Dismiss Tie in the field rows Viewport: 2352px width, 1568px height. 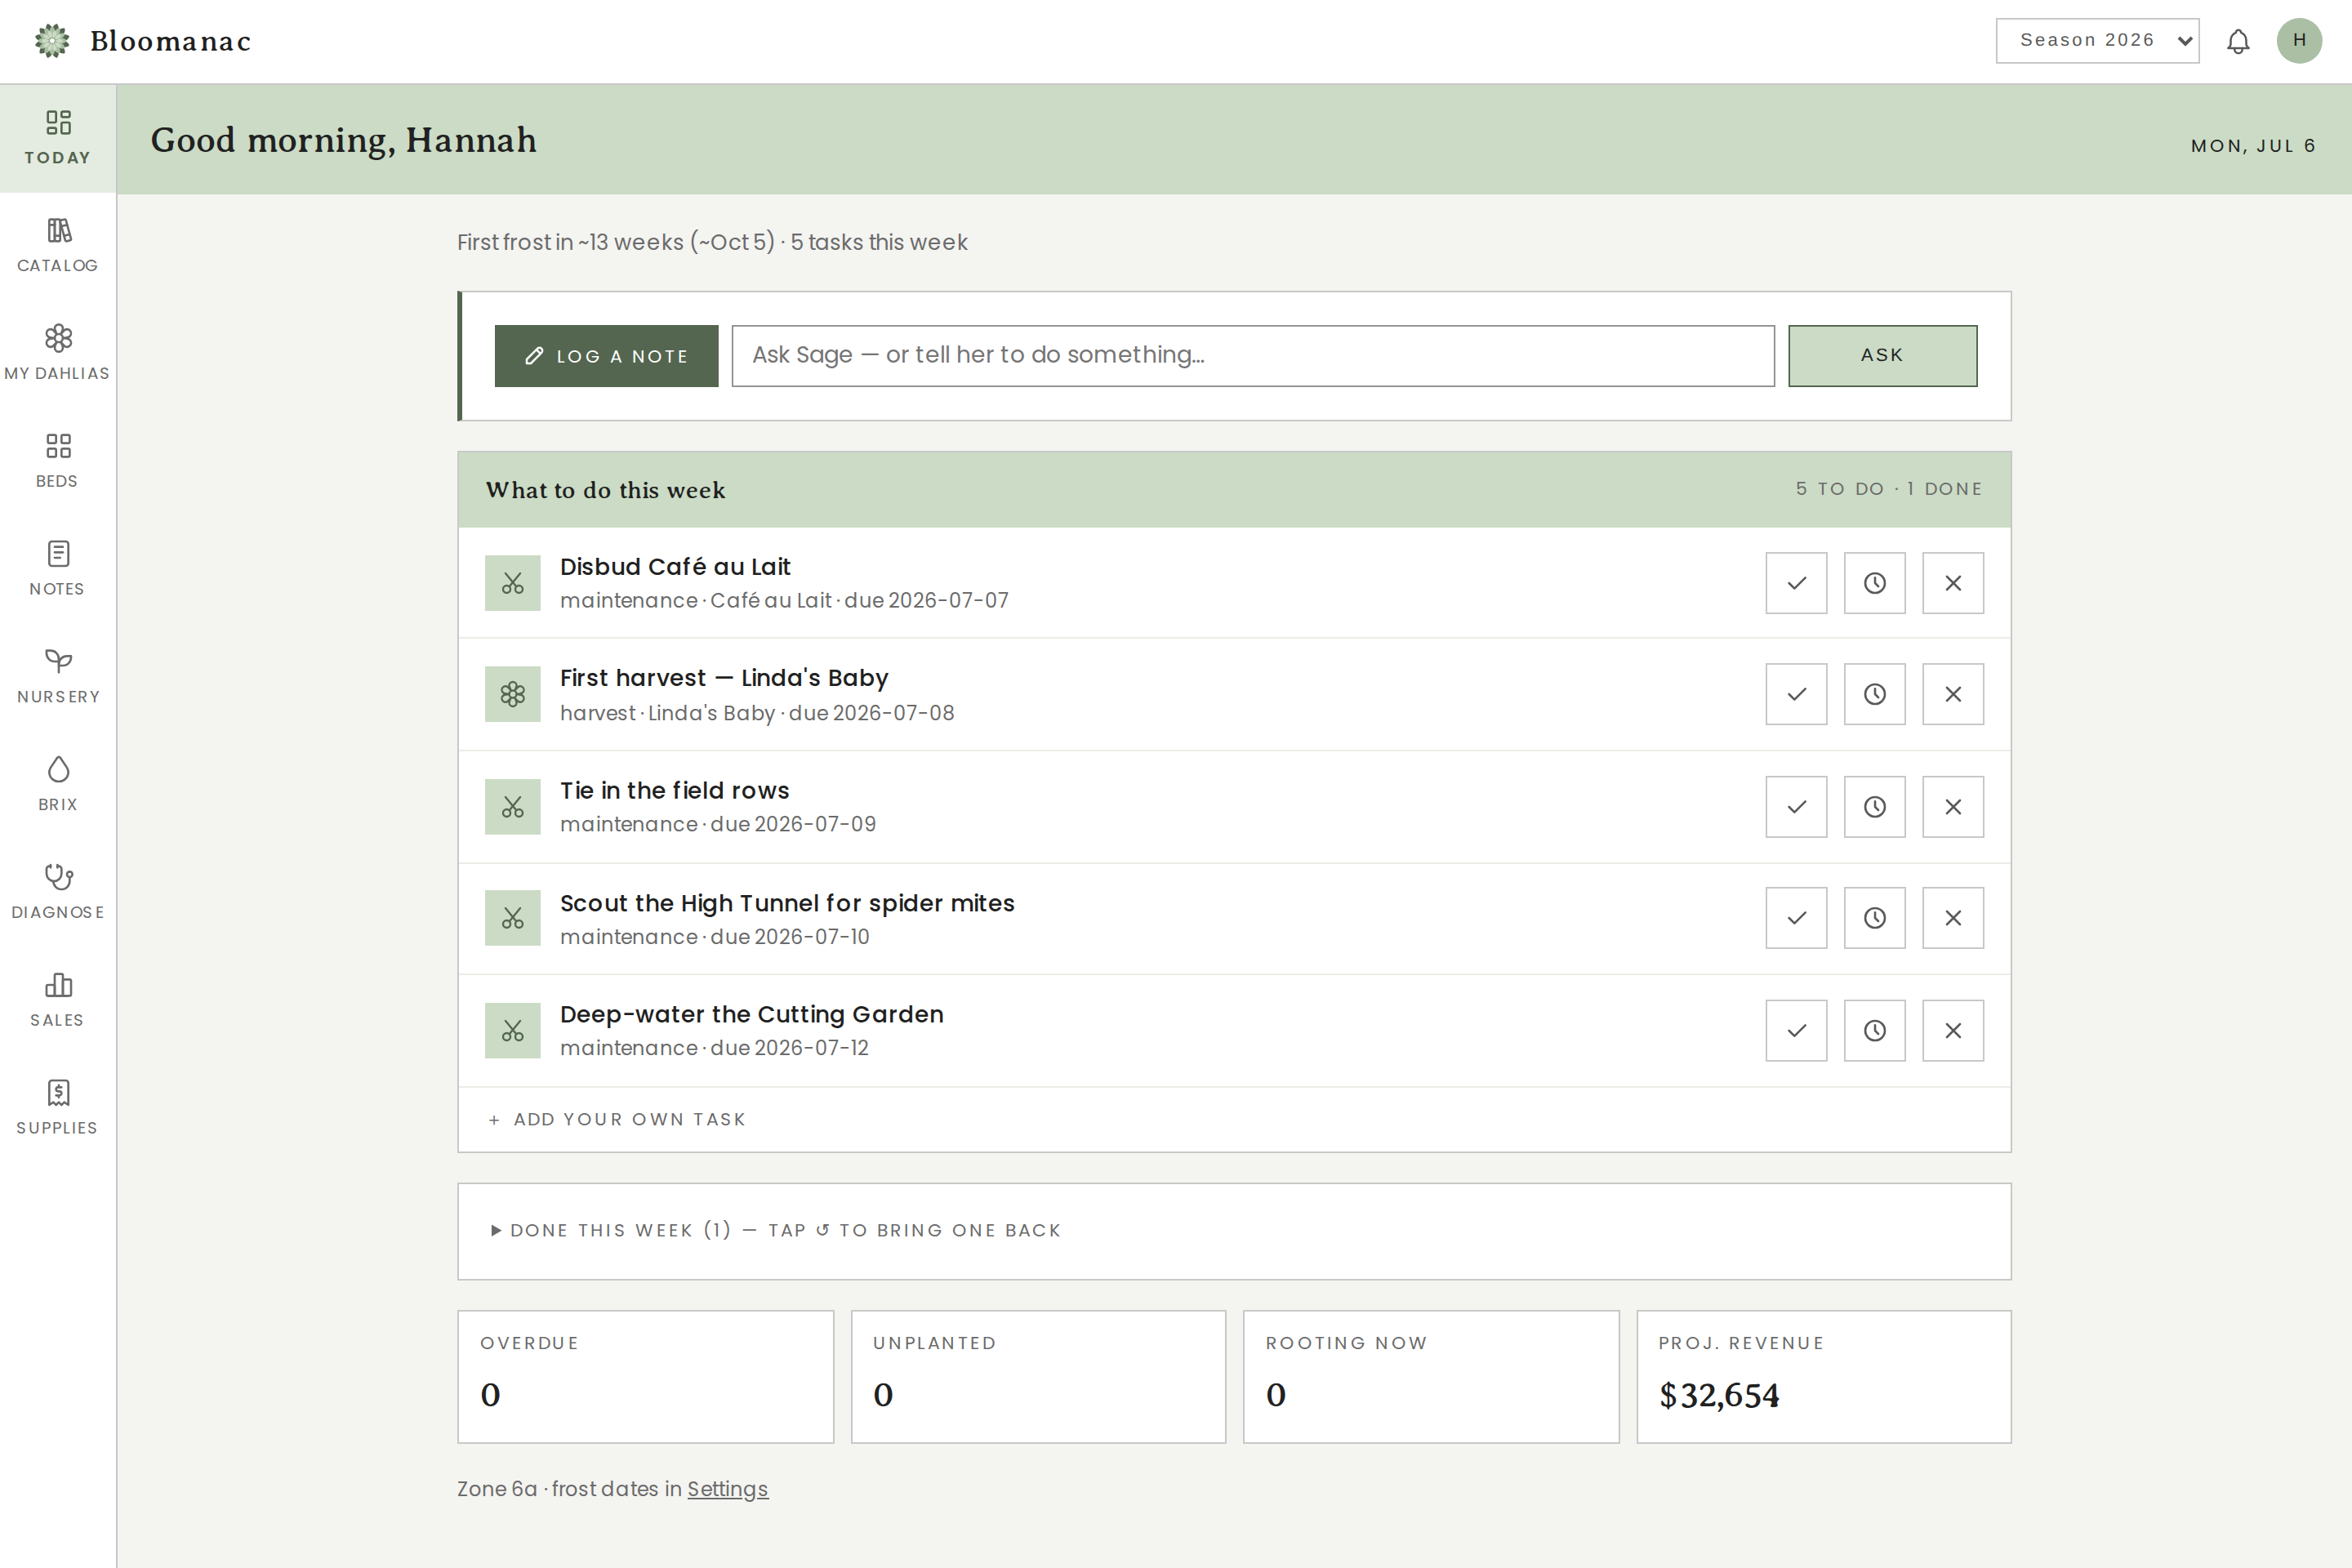tap(1953, 807)
